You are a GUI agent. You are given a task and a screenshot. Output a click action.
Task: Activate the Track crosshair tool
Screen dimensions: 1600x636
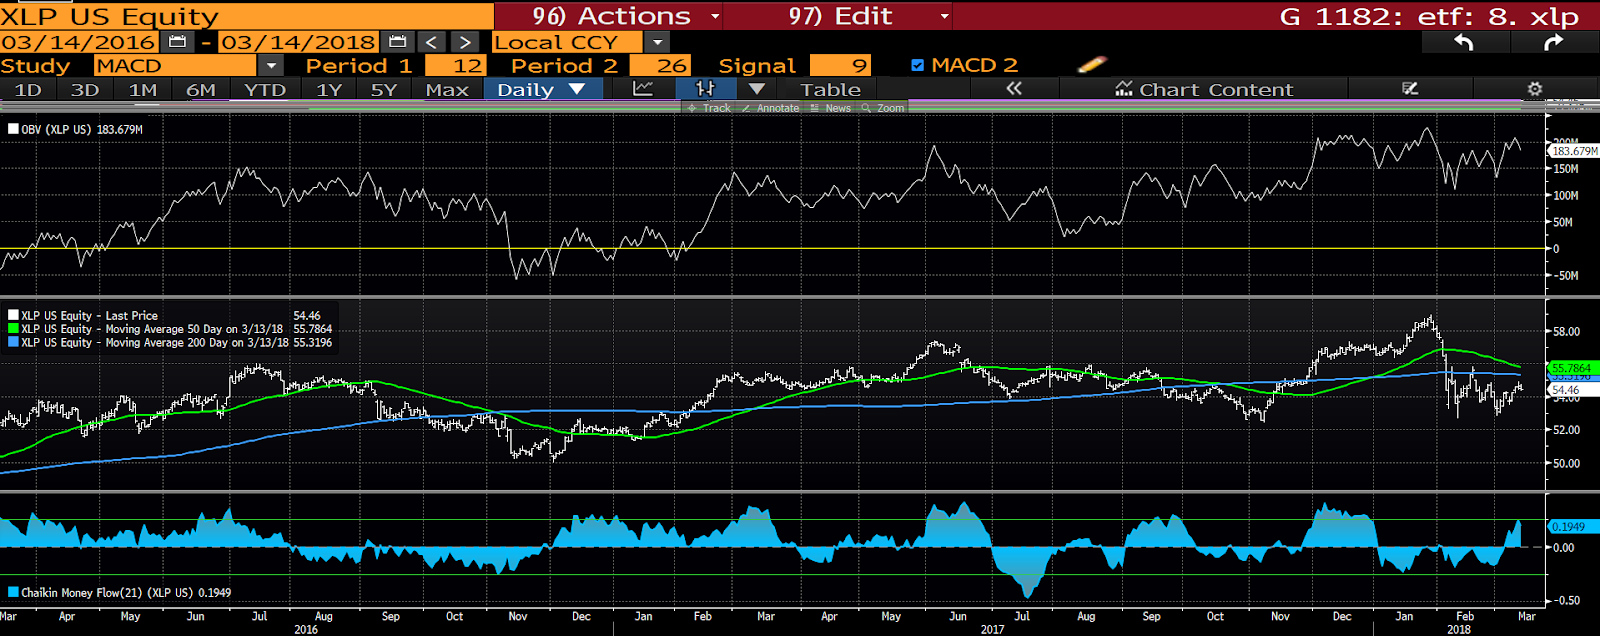(709, 108)
